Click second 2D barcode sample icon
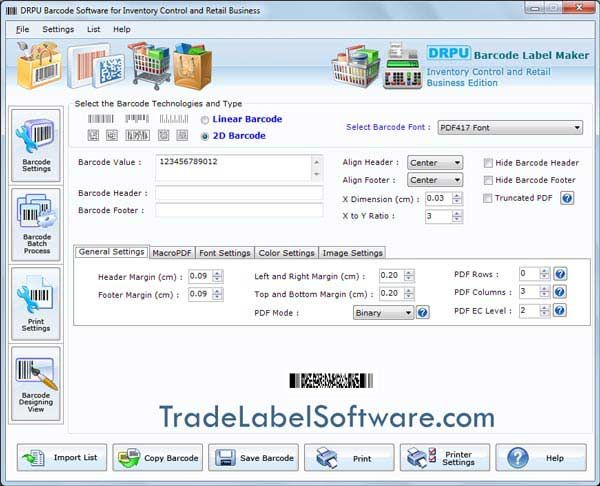 pyautogui.click(x=112, y=135)
